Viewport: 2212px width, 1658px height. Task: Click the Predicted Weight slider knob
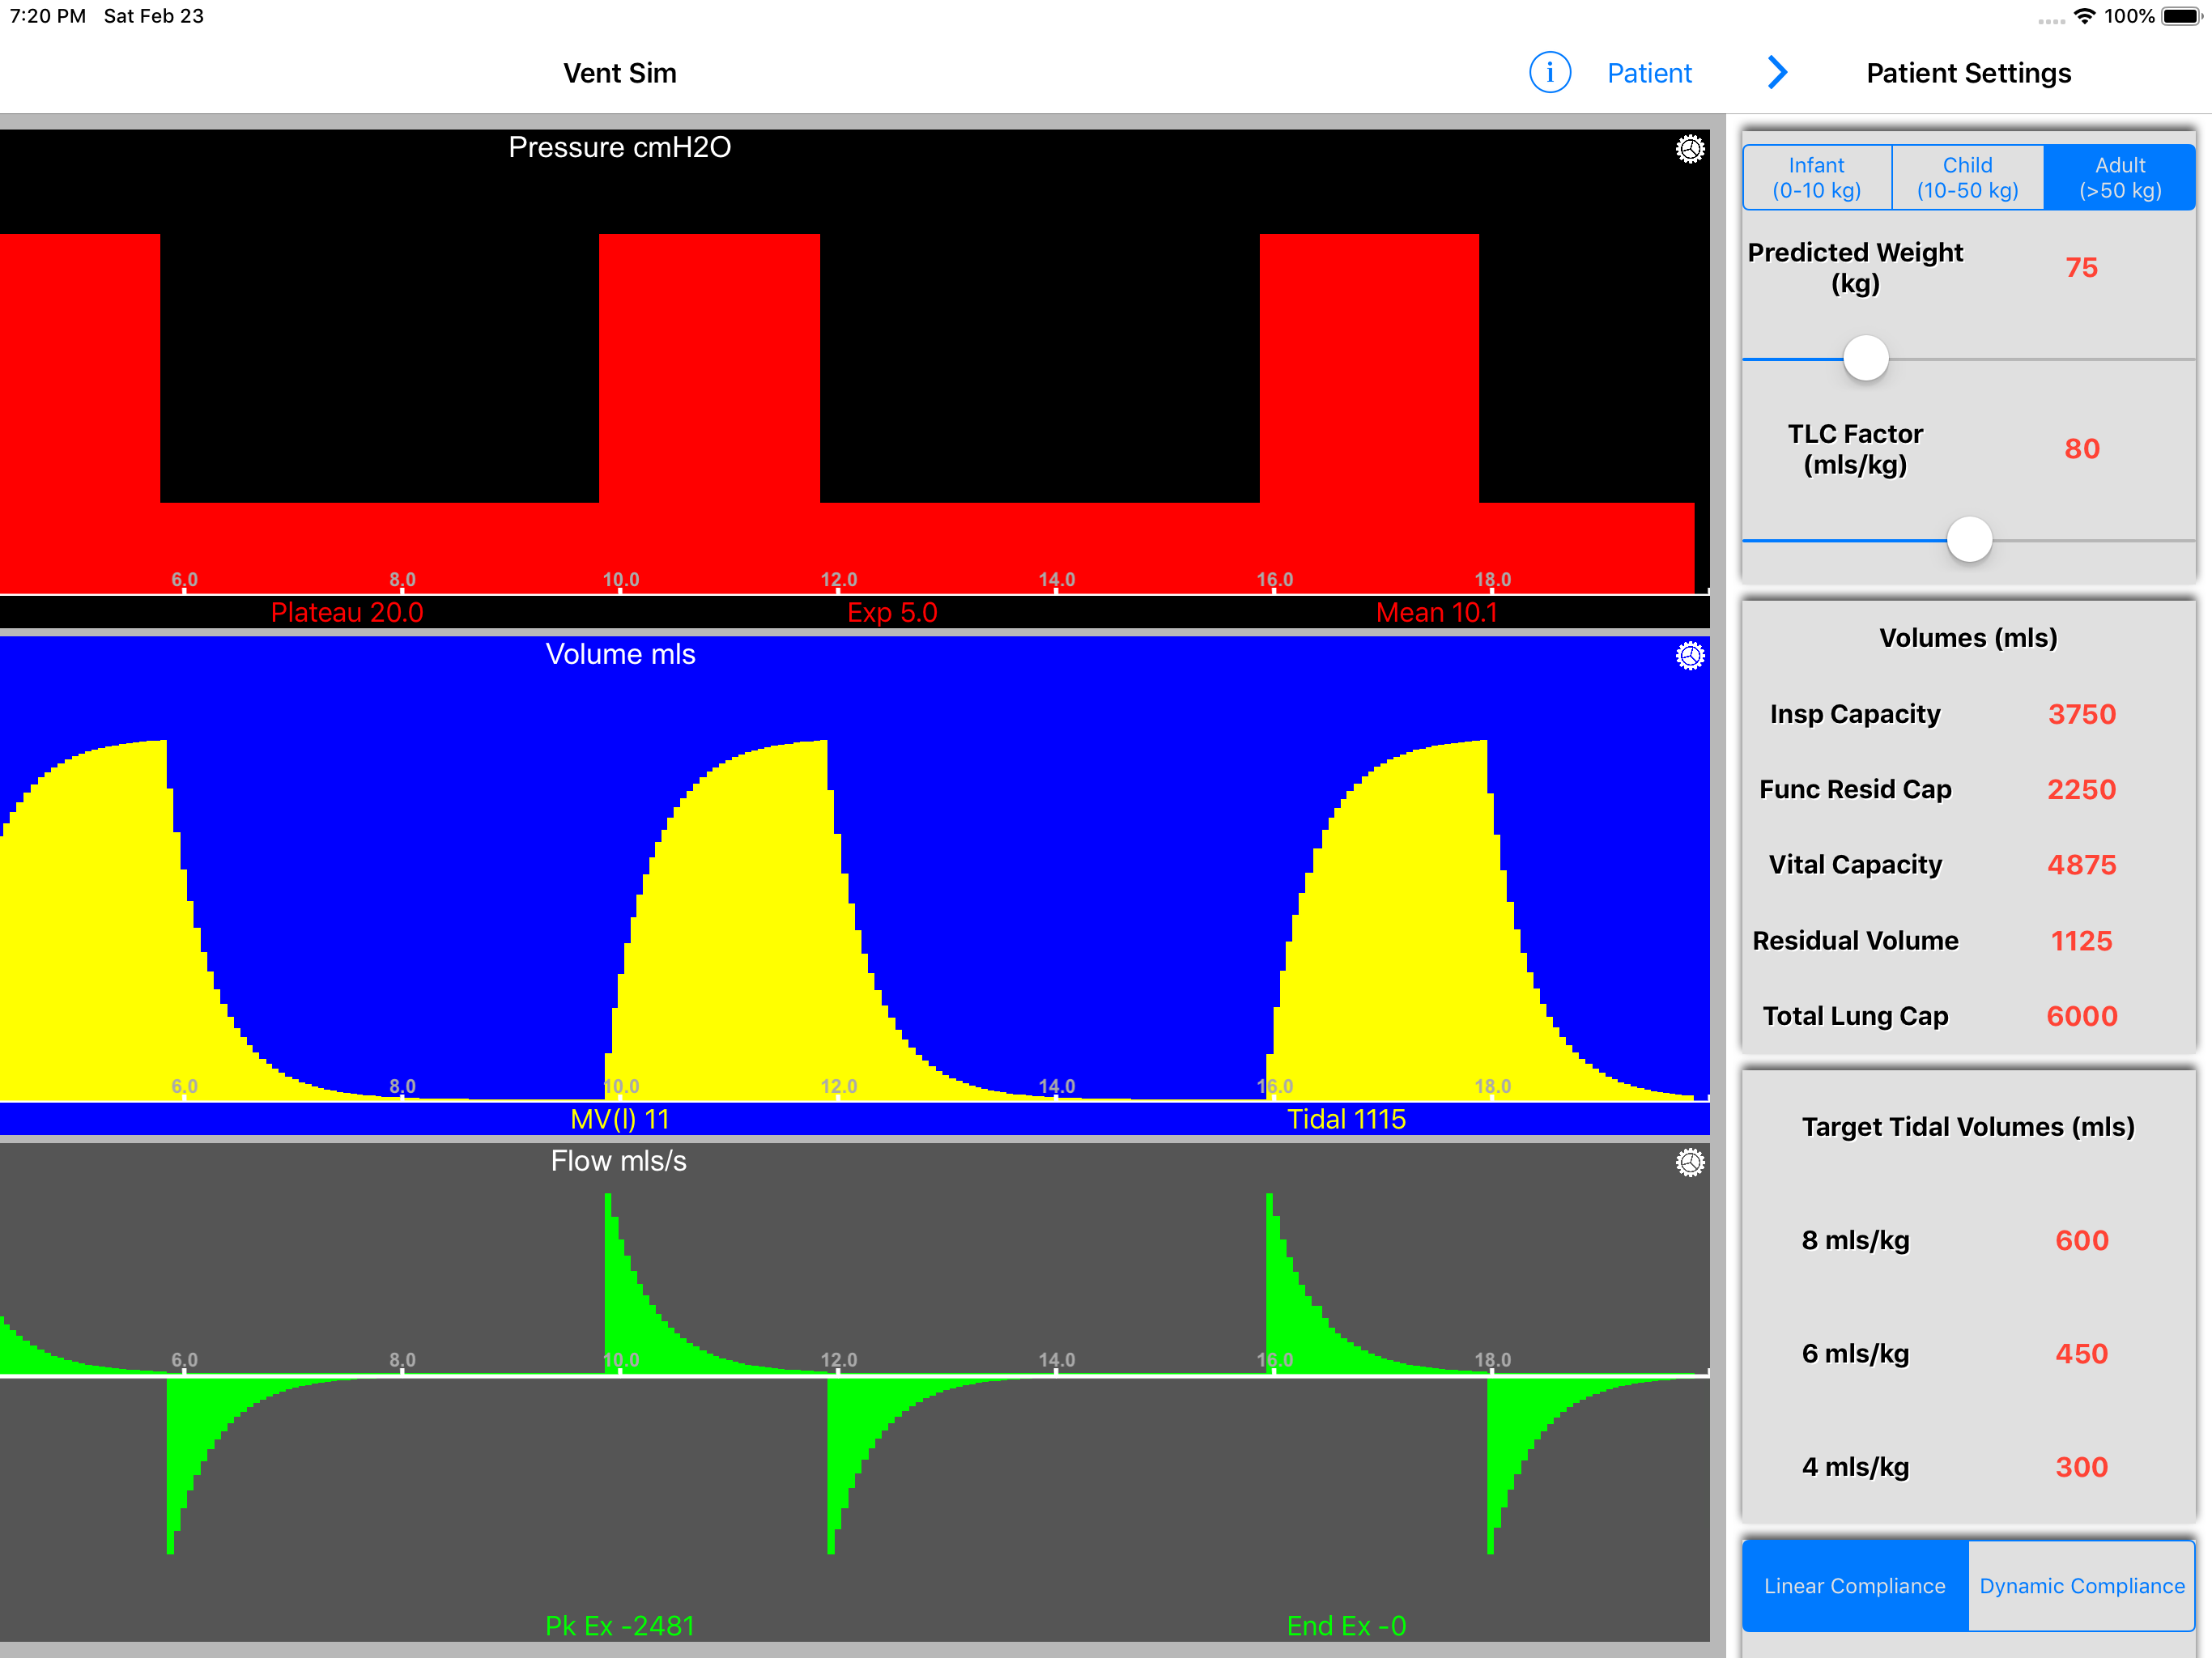(1865, 358)
